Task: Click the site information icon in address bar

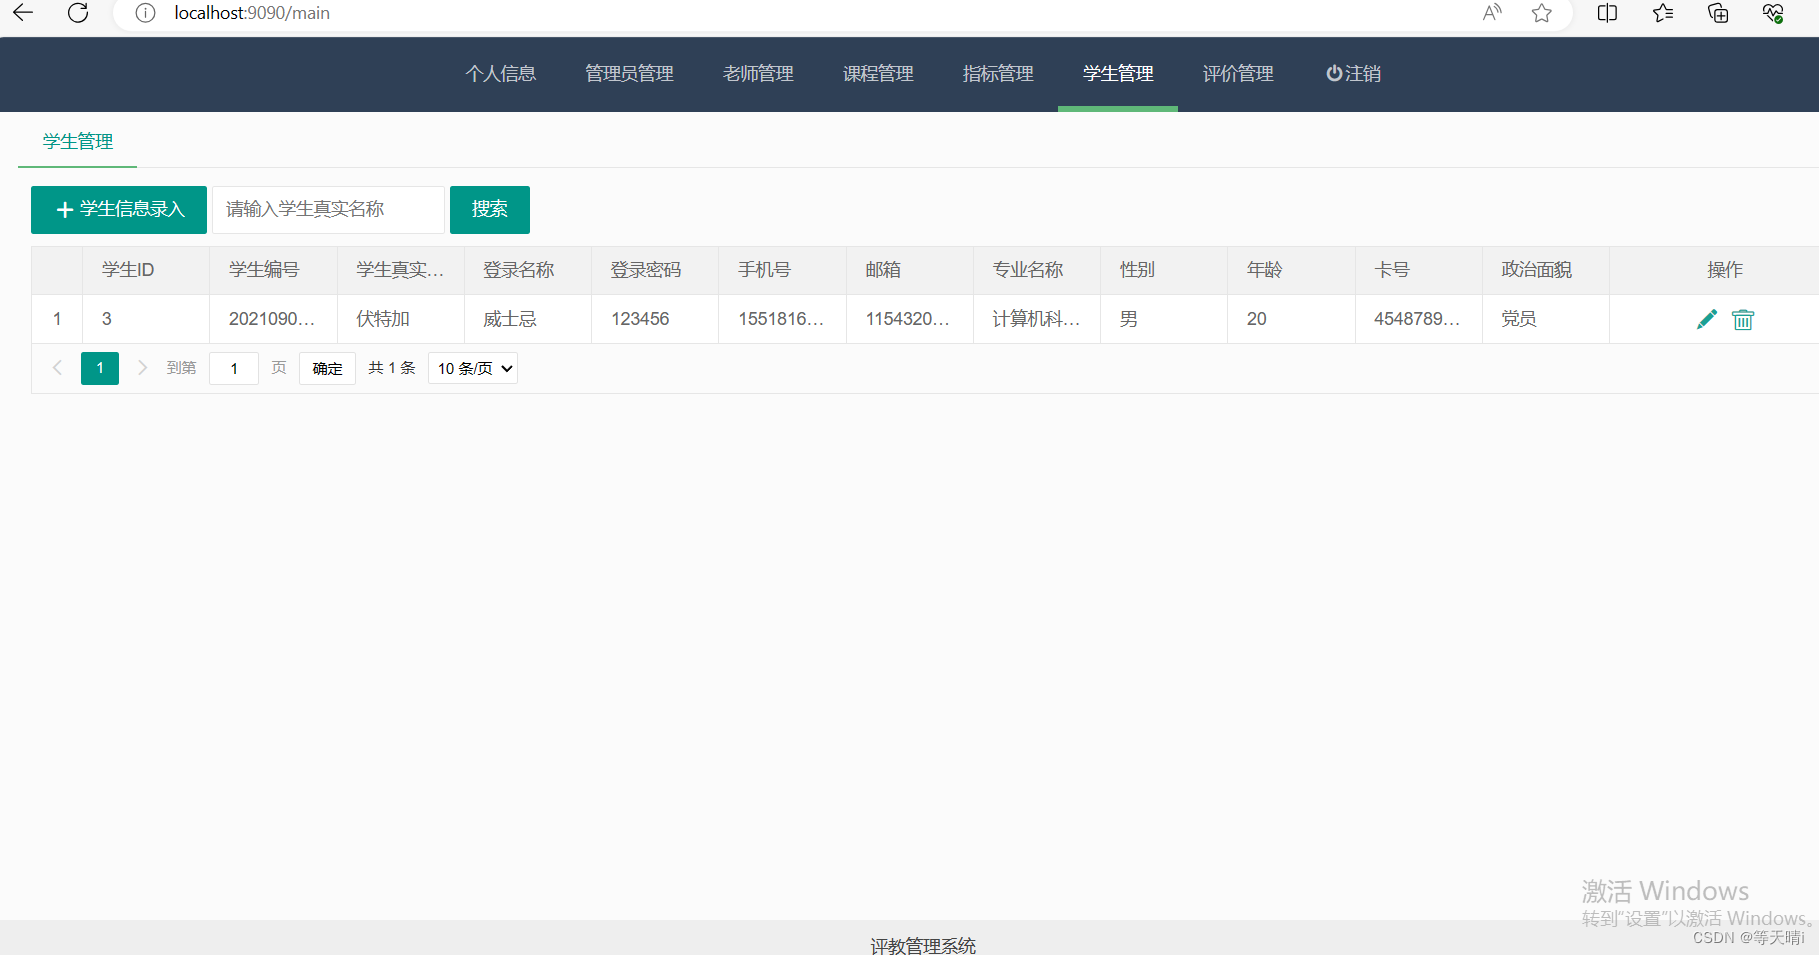Action: pos(146,13)
